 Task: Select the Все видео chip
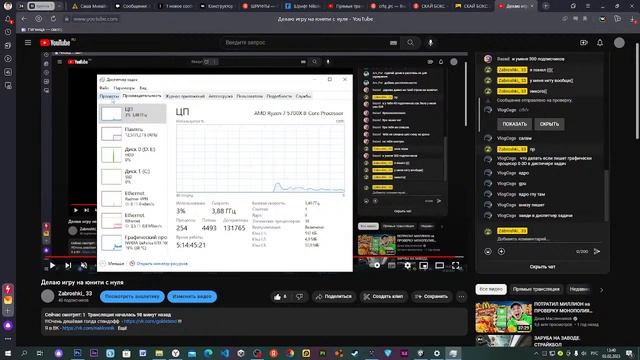[491, 289]
